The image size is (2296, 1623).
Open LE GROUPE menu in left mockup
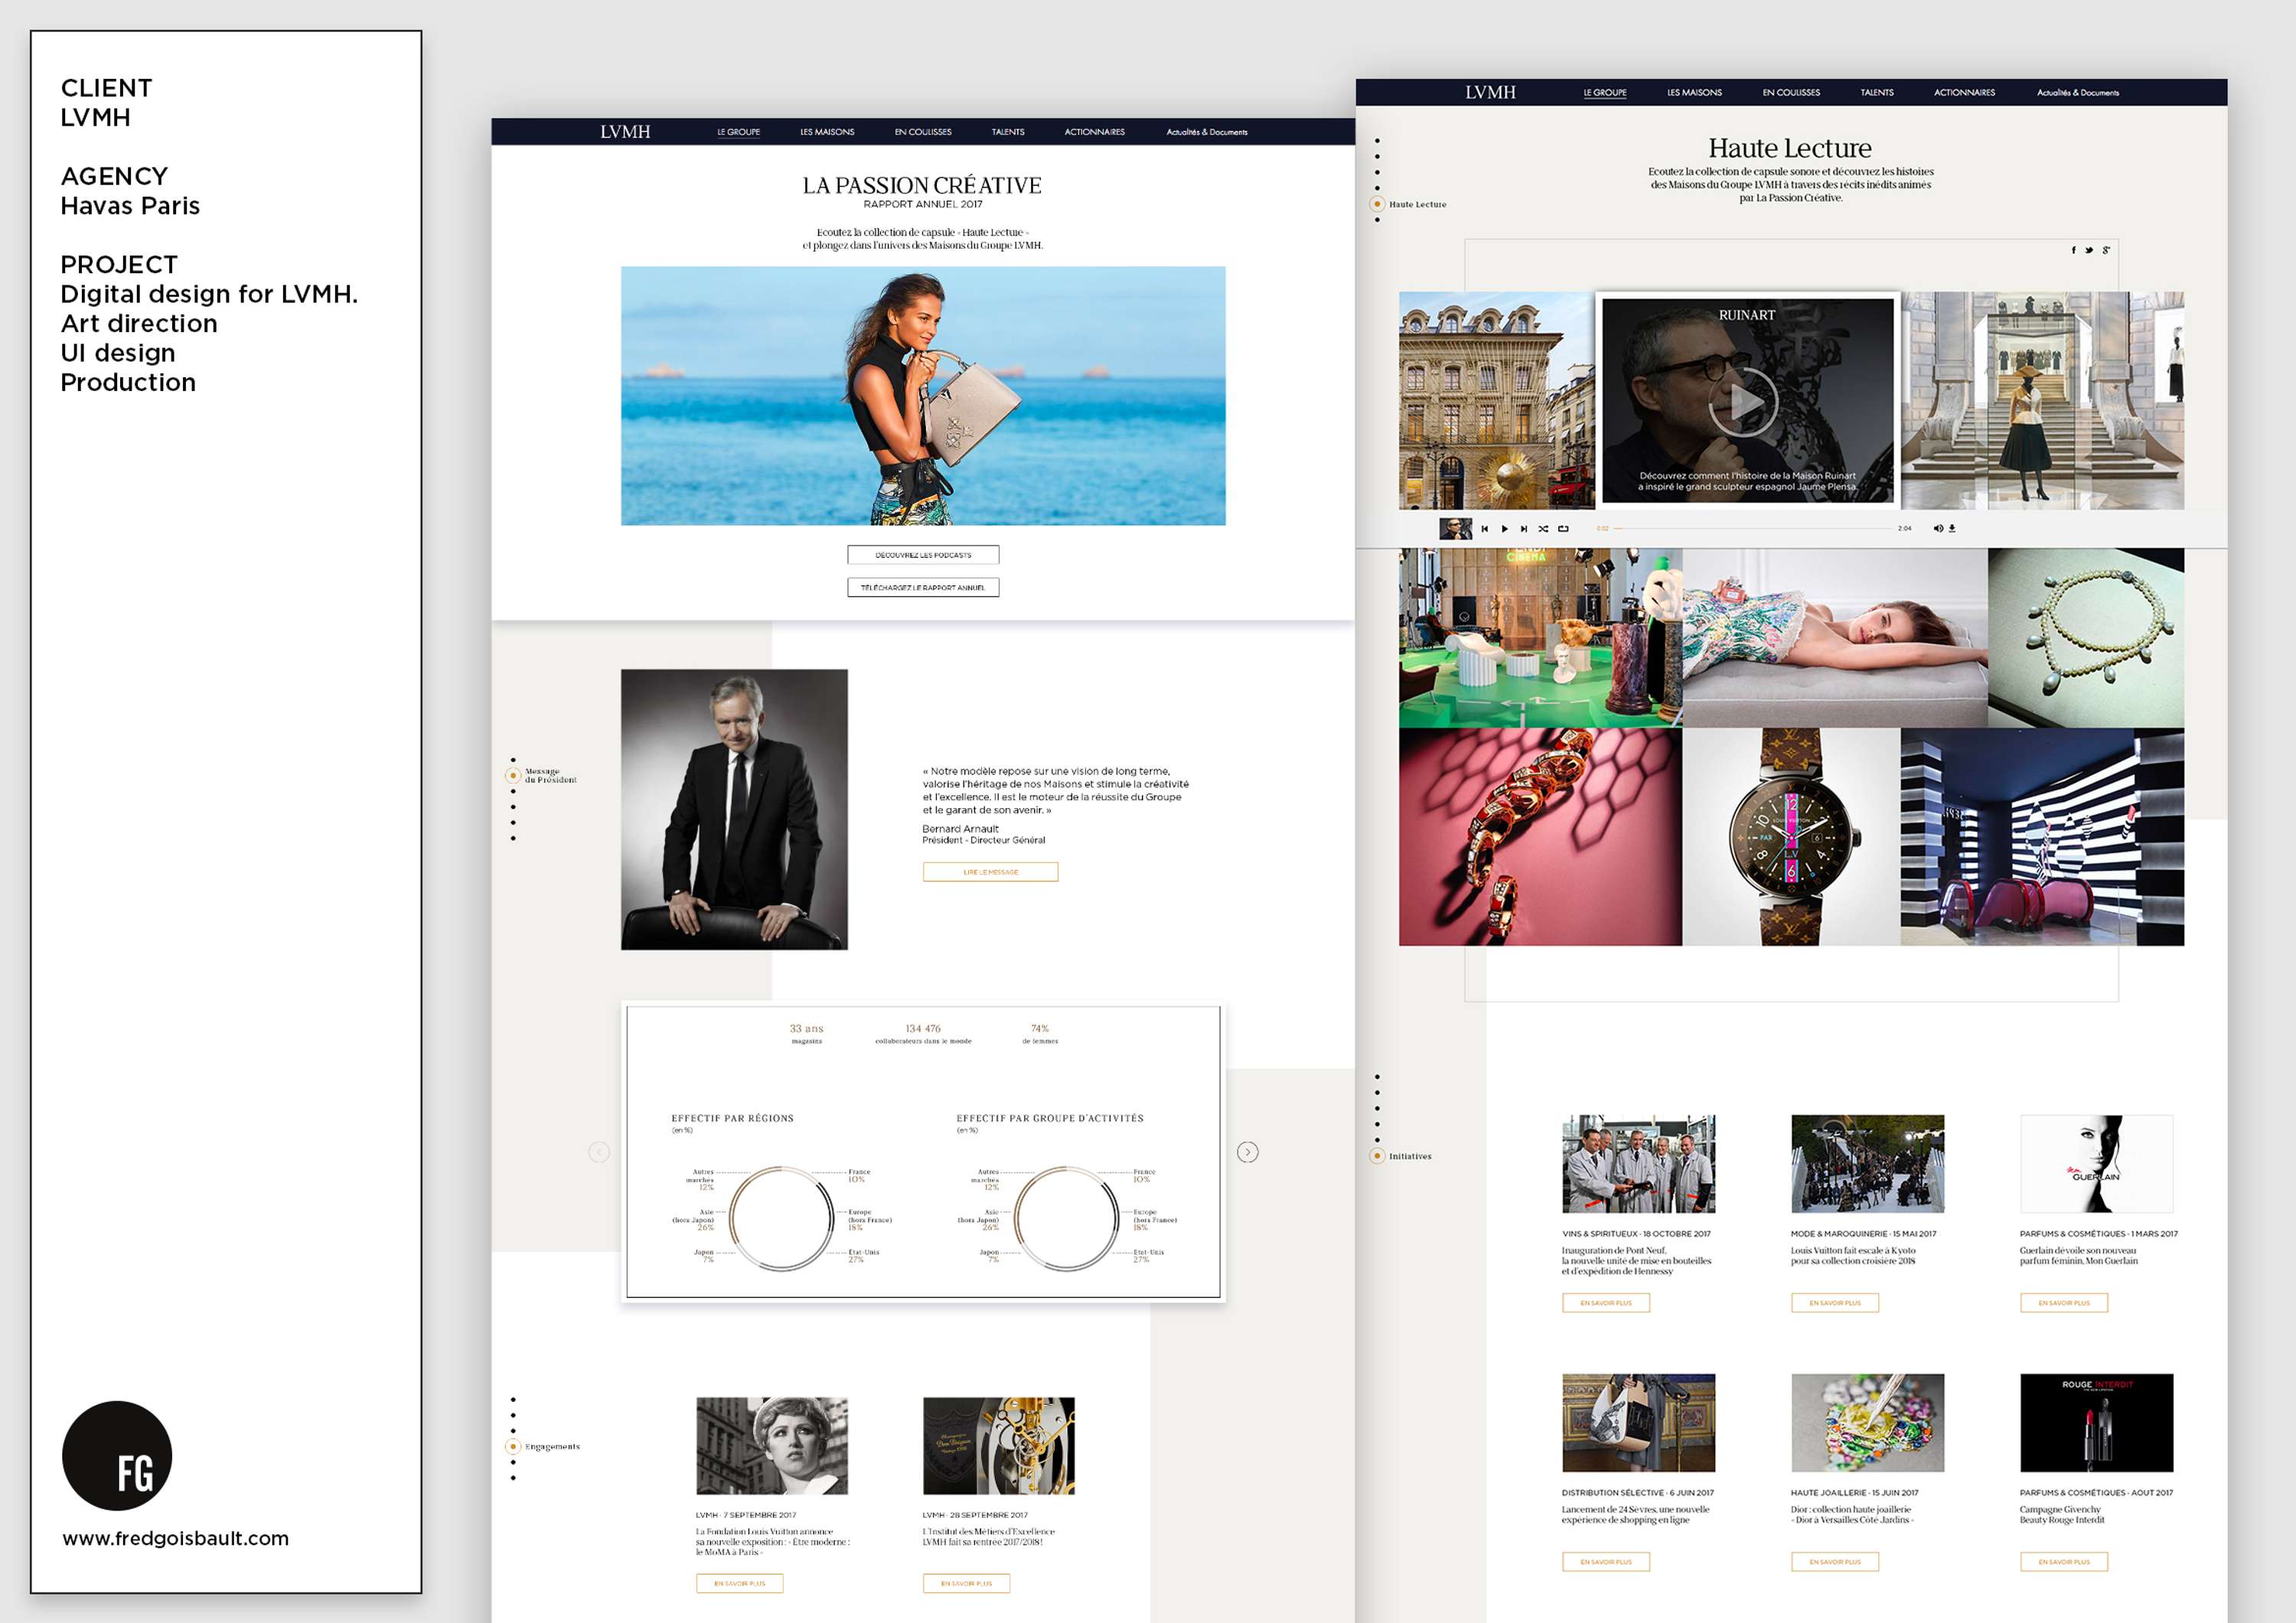pyautogui.click(x=739, y=132)
